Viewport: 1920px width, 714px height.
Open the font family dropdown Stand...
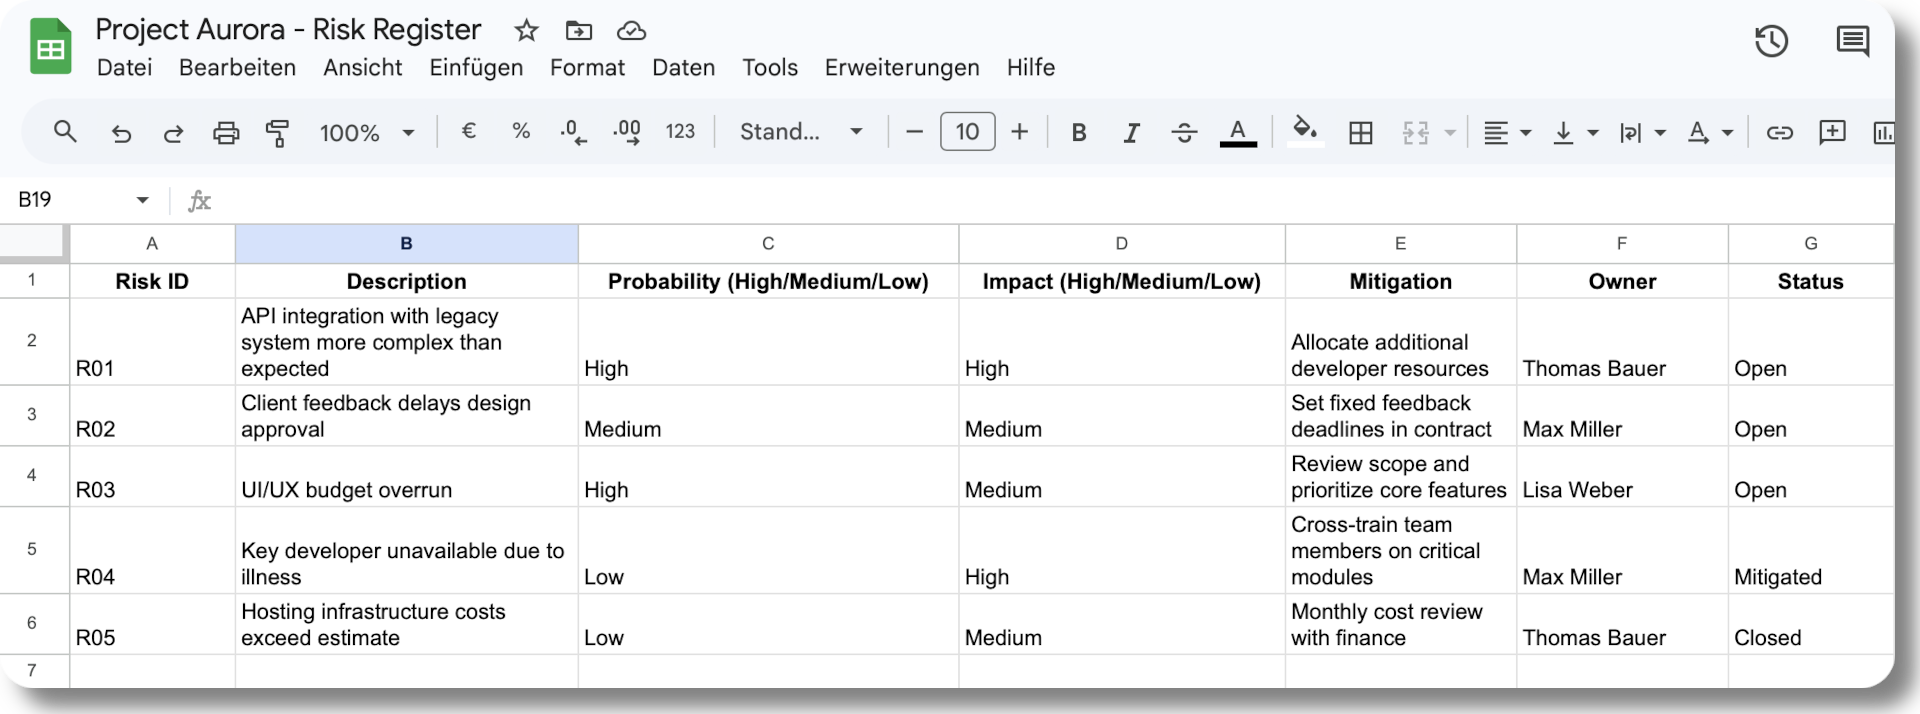click(x=801, y=132)
